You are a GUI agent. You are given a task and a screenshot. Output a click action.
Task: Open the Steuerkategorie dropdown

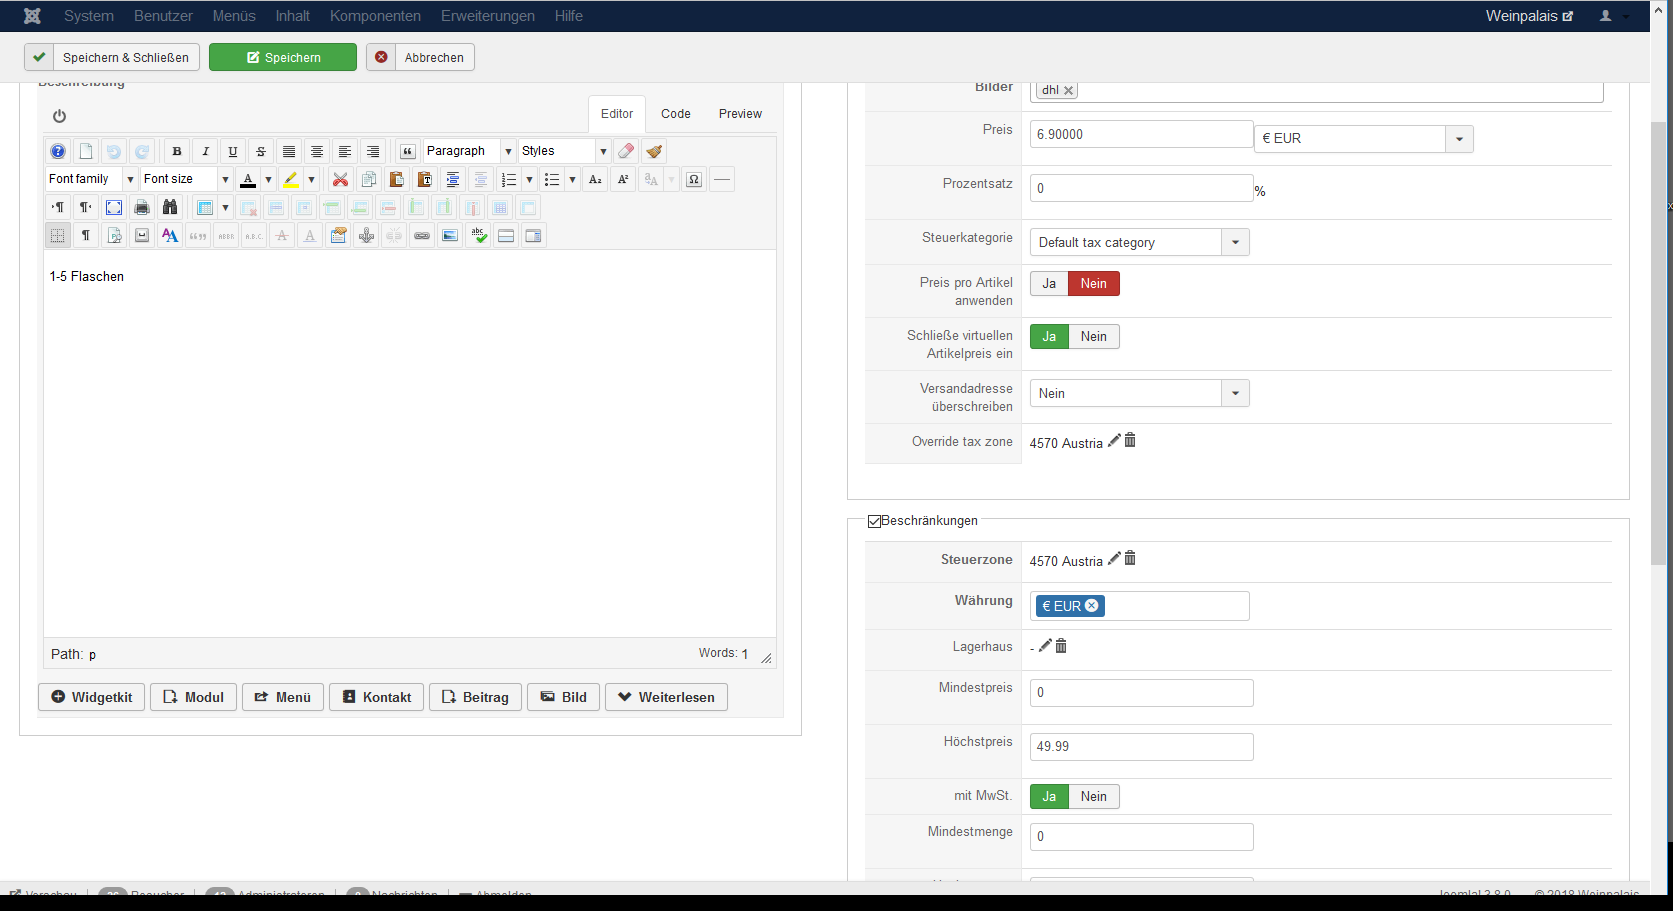1140,243
